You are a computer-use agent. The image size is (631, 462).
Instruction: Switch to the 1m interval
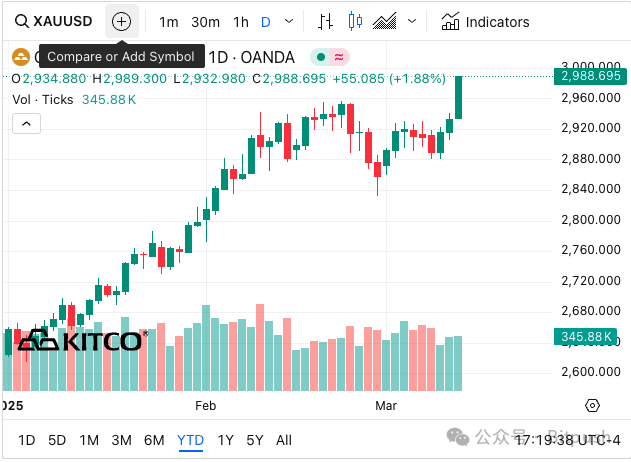pos(169,21)
